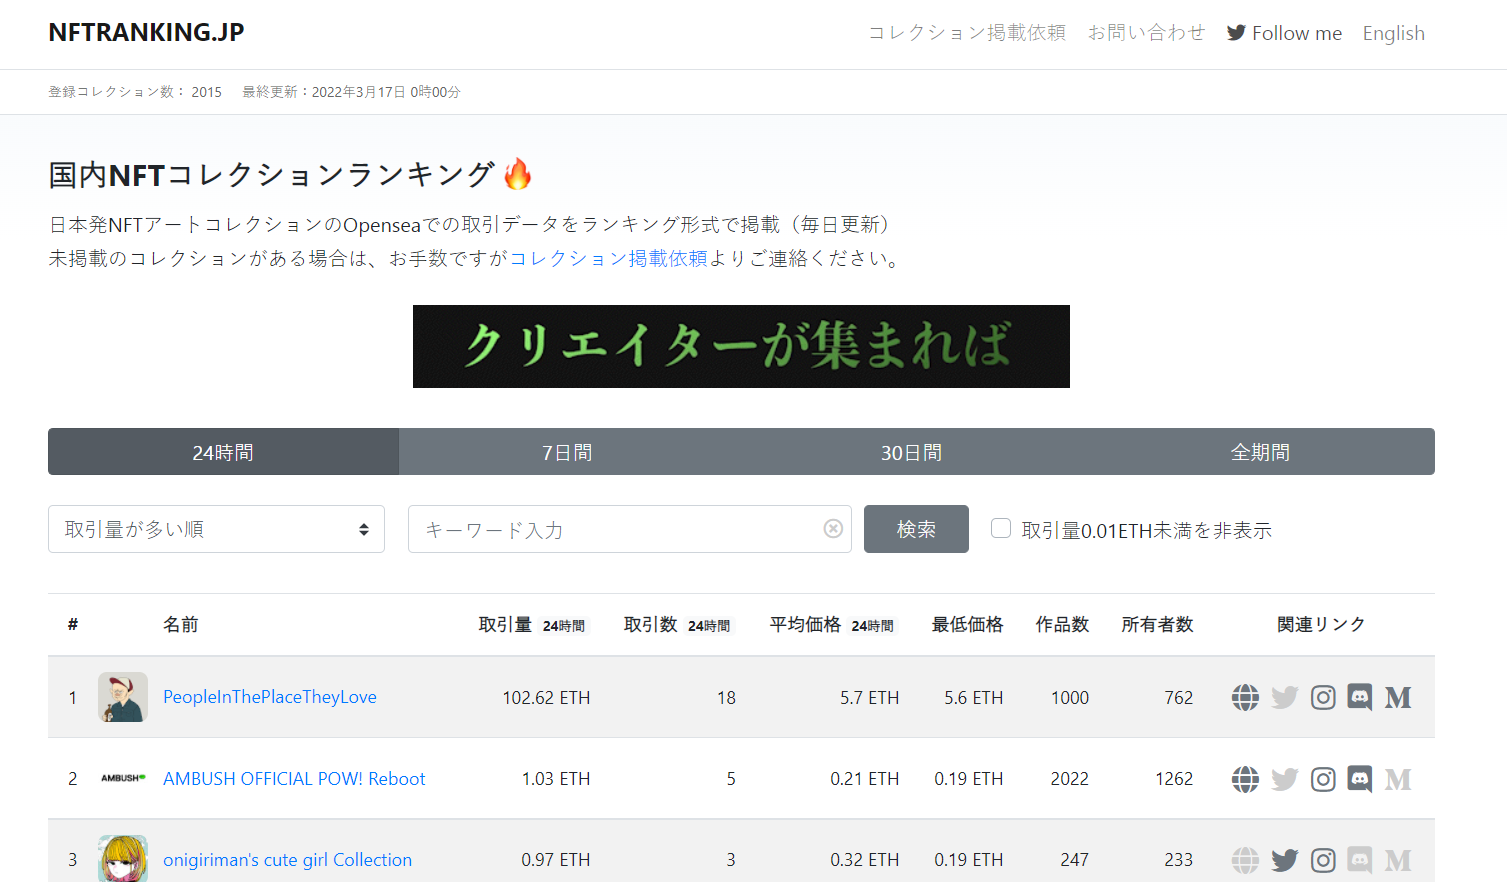The image size is (1507, 882).
Task: Click the 所有者数 column header
Action: pos(1157,625)
